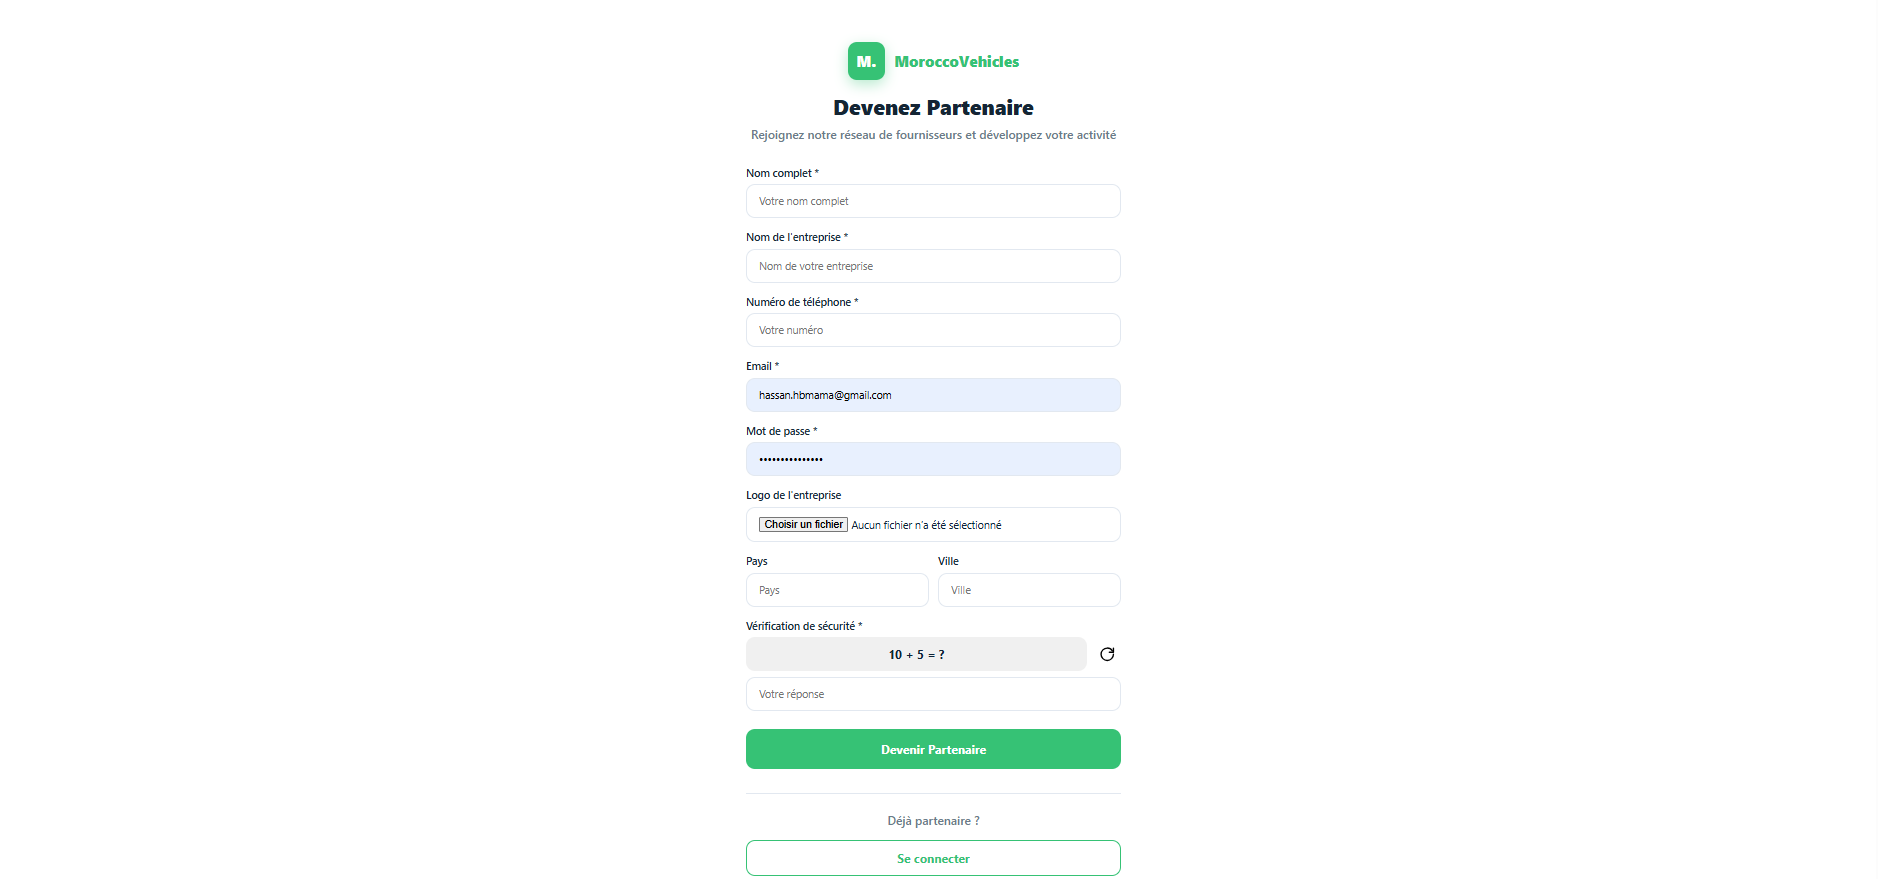Click the "Vérification de sécurité" label
1878x879 pixels.
coord(800,626)
